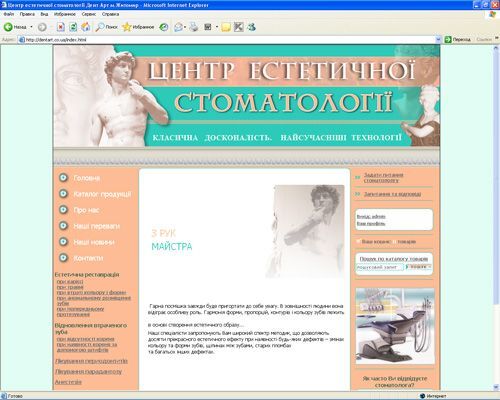Click the vertical scrollbar thumb
This screenshot has height=400, width=500.
pos(496,178)
